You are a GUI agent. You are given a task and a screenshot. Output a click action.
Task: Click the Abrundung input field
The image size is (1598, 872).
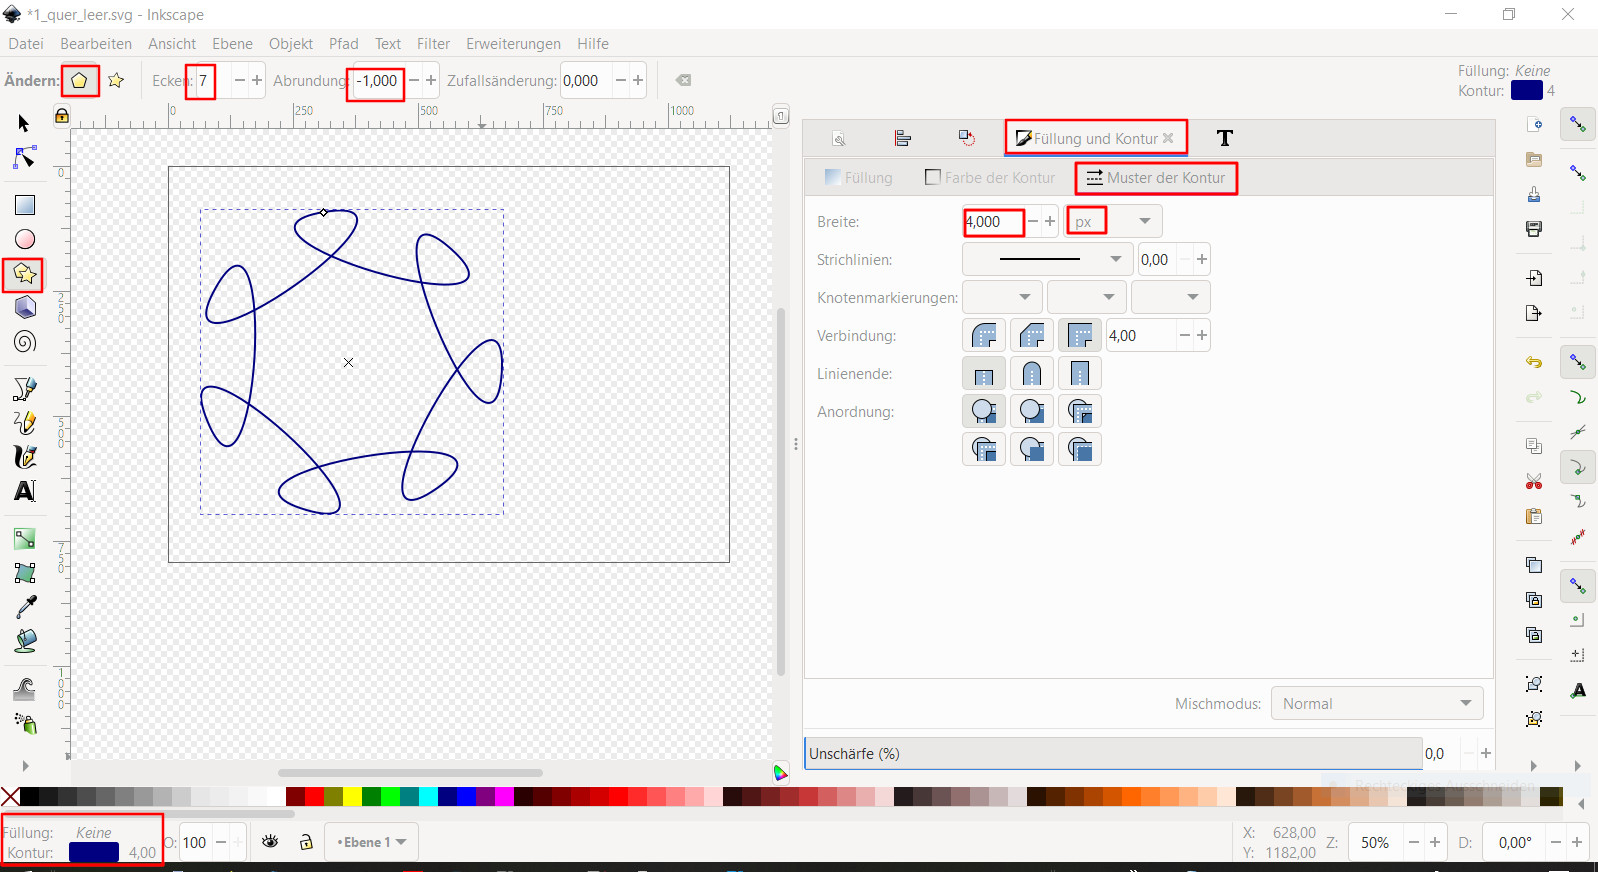coord(377,80)
